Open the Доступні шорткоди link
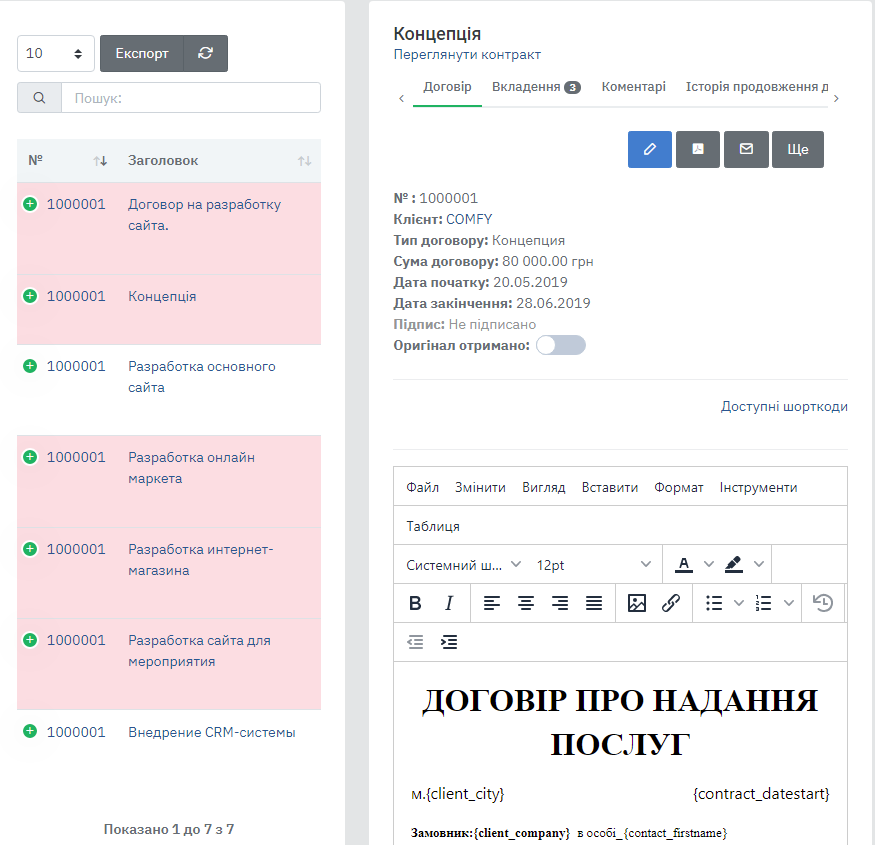Image resolution: width=875 pixels, height=845 pixels. click(x=784, y=407)
